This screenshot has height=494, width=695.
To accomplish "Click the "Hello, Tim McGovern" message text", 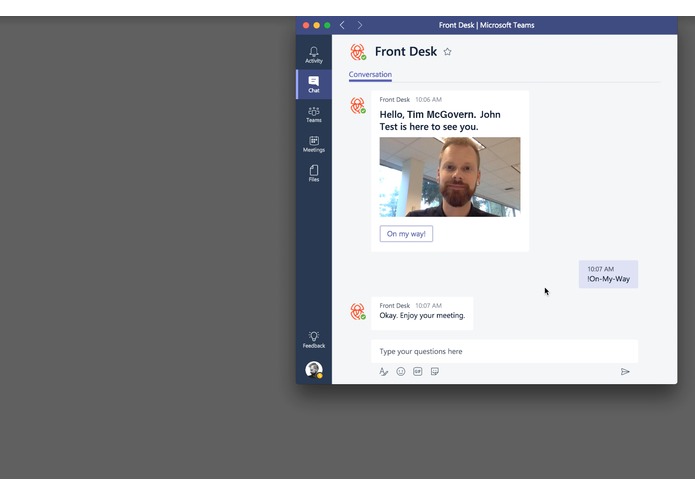I will pos(440,121).
